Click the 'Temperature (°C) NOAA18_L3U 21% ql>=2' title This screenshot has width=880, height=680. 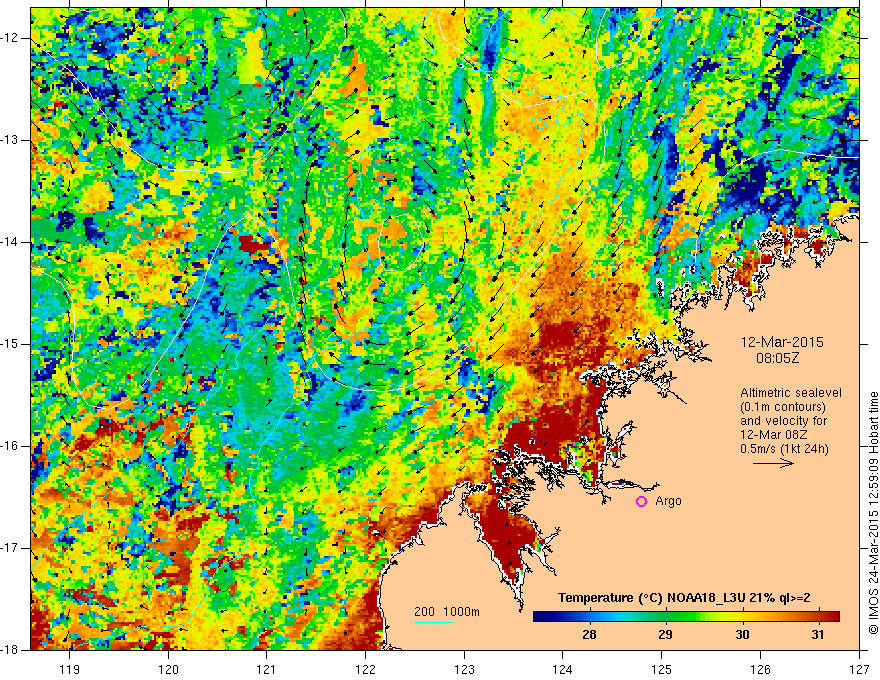[x=684, y=598]
